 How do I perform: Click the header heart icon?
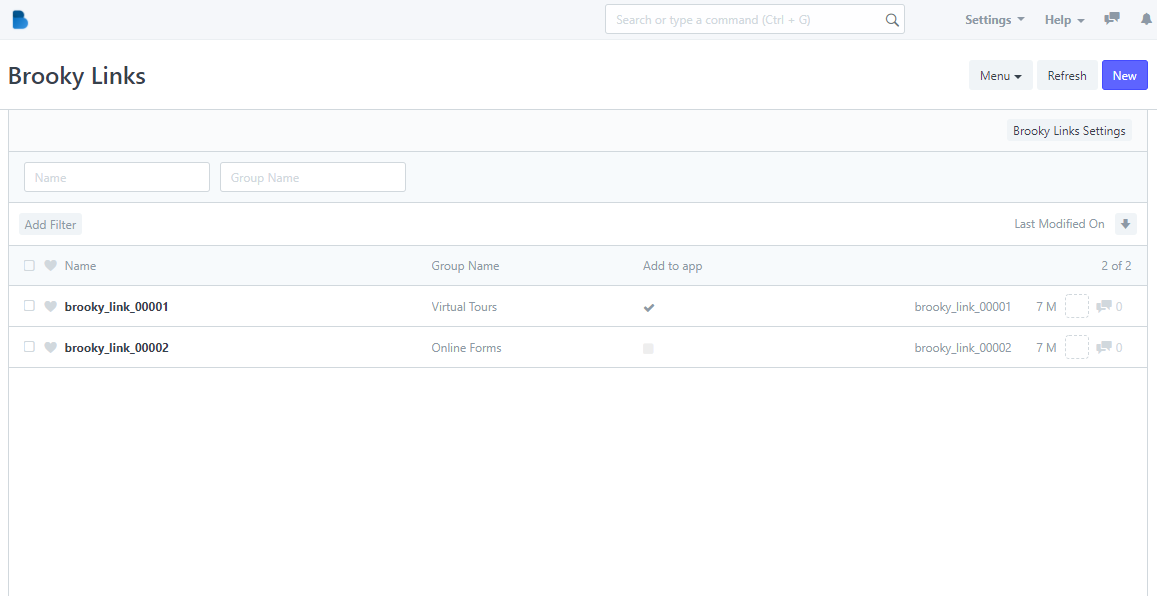click(x=50, y=266)
